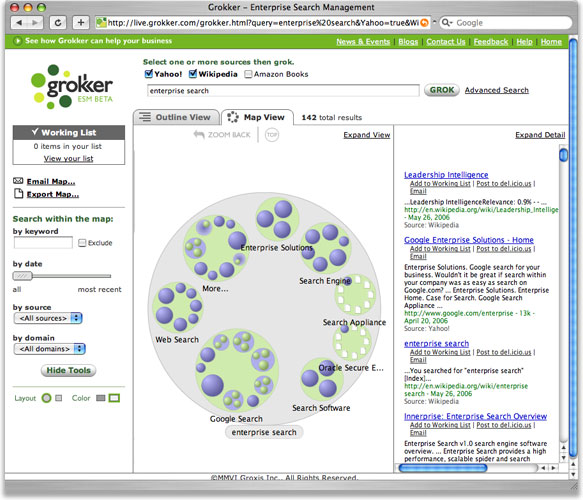Click the GROK search button
Viewport: 583px width, 500px height.
pos(442,90)
